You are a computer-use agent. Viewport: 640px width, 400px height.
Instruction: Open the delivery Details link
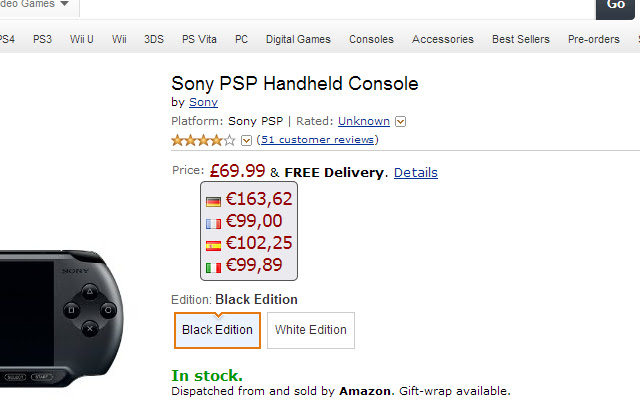coord(416,173)
